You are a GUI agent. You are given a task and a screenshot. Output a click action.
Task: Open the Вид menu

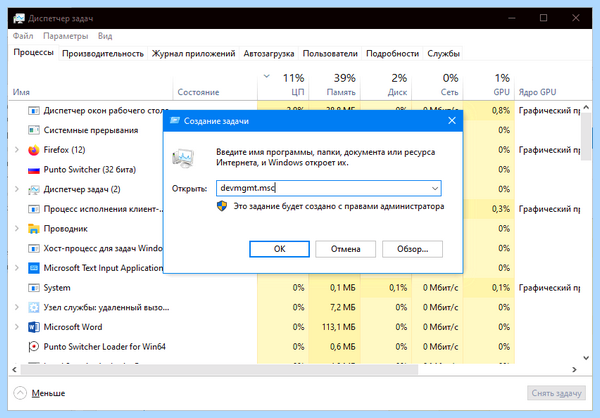[105, 36]
